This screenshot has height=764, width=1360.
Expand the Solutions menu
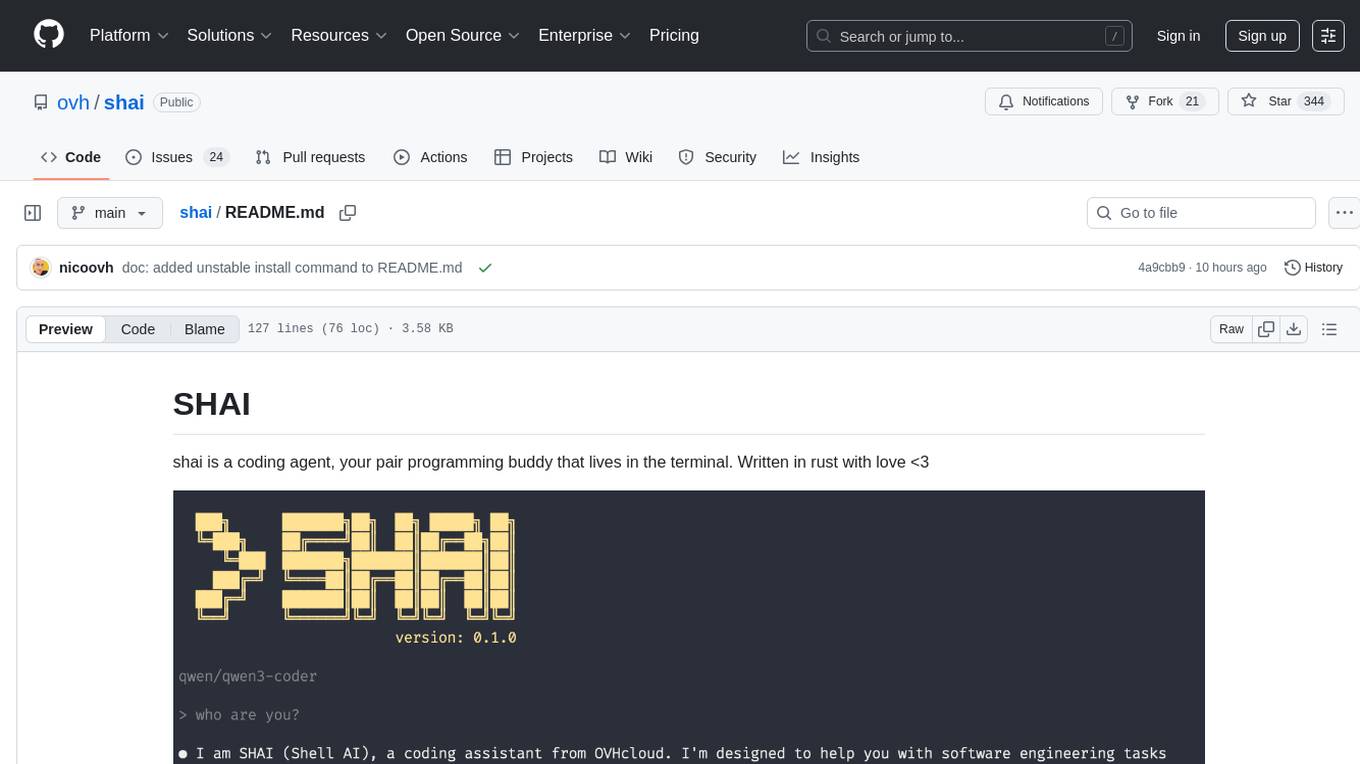click(229, 35)
